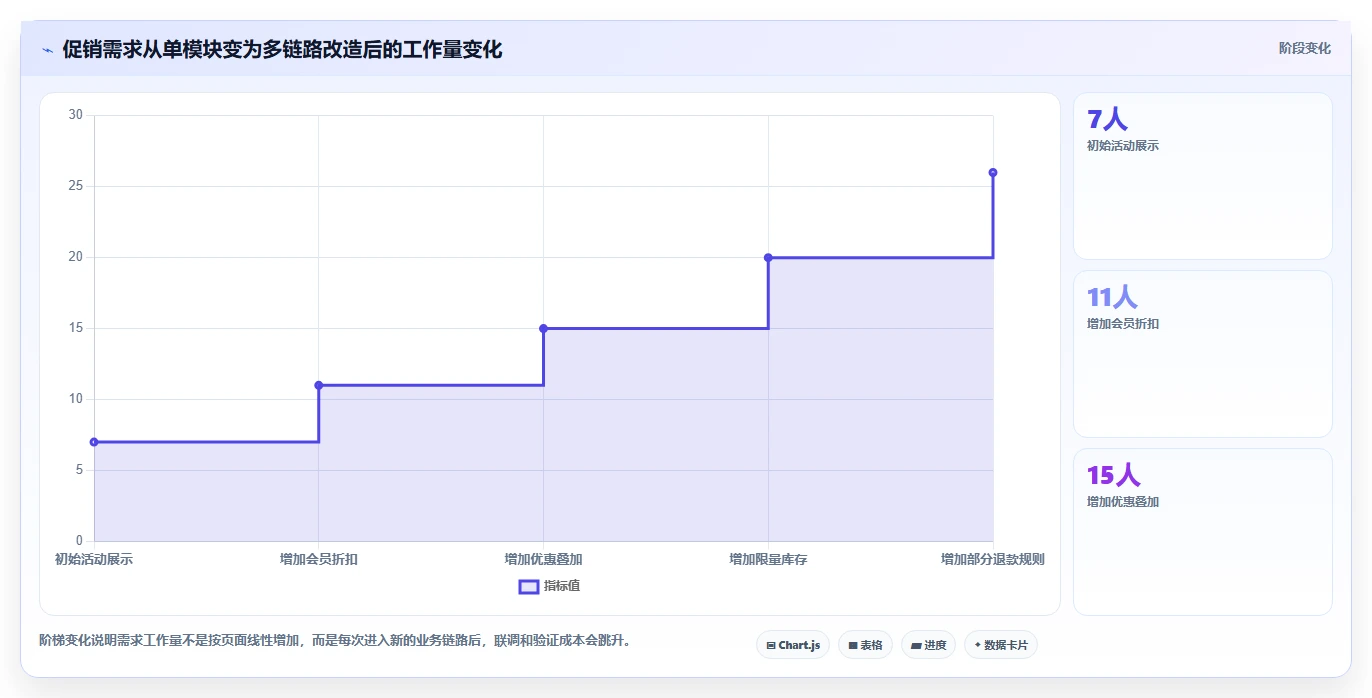1372x698 pixels.
Task: Click the y-axis label 25
Action: 76,186
